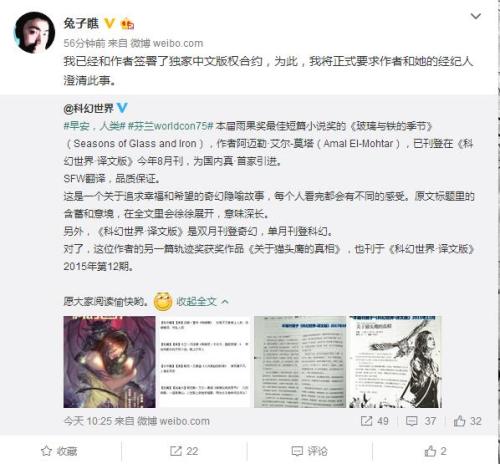Open the owl illustration thumbnail
The height and width of the screenshot is (464, 500).
(x=395, y=362)
